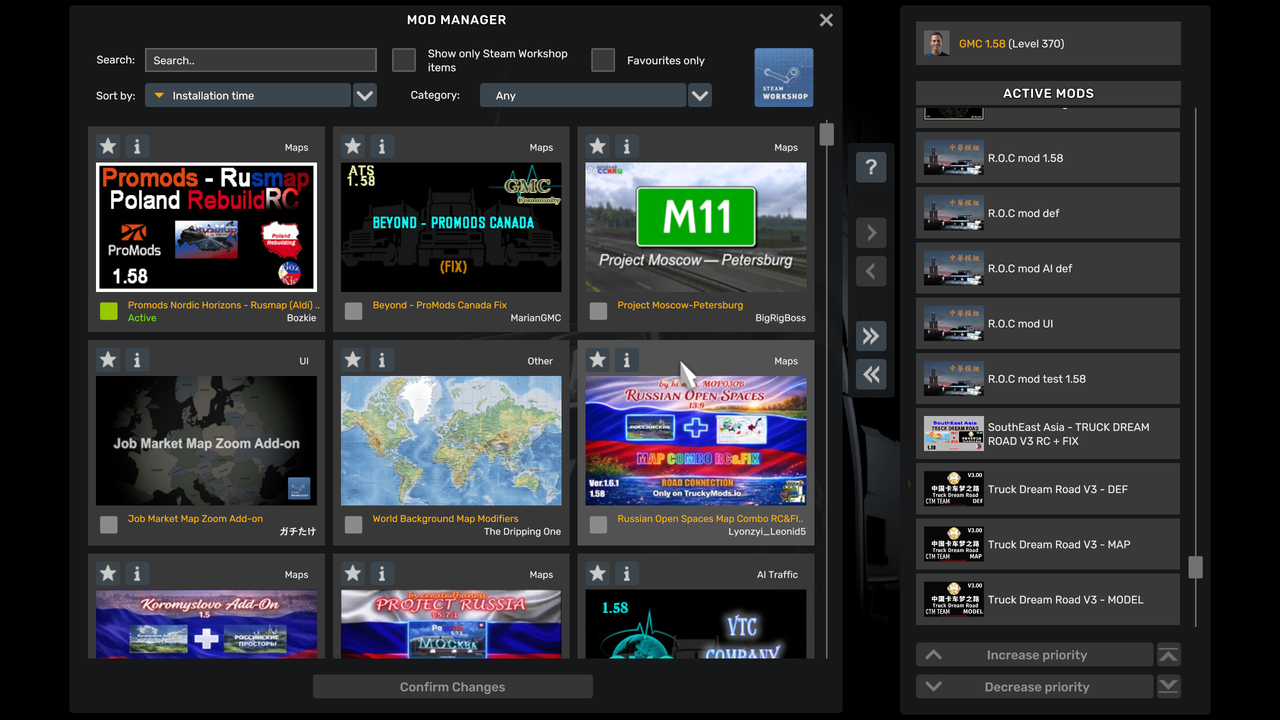Activate selected mod with single right arrow

pyautogui.click(x=871, y=233)
